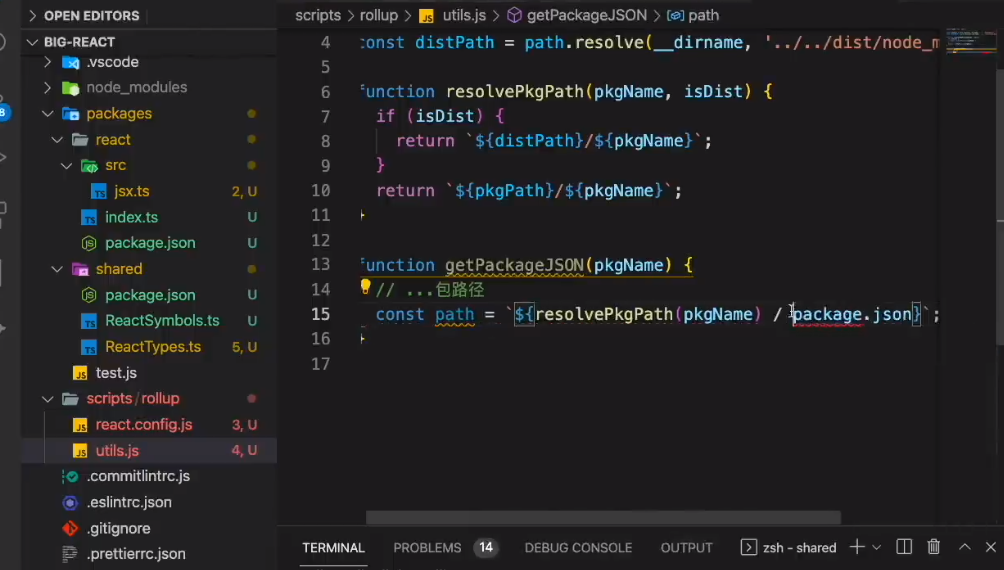Screen dimensions: 1004x570
Task: Open index.ts in the react folder
Action: coord(131,217)
